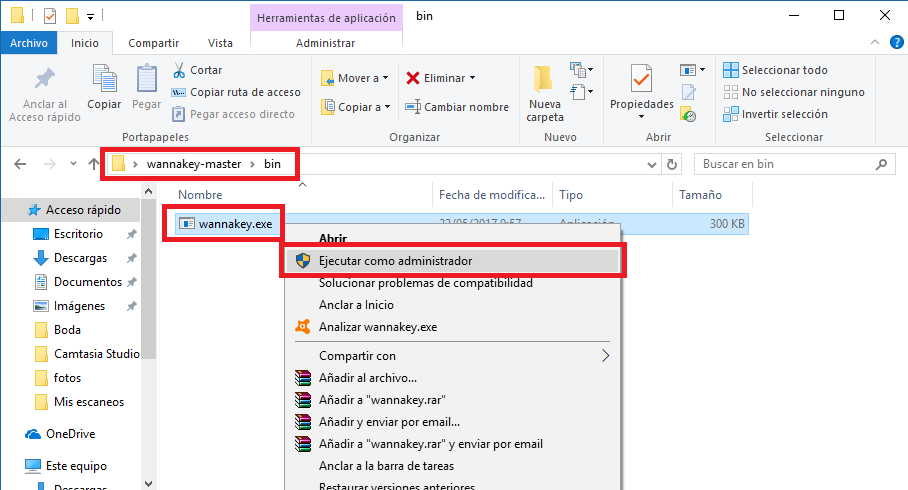Click the Editar document icon in the Abrir group
This screenshot has width=908, height=490.
688,92
